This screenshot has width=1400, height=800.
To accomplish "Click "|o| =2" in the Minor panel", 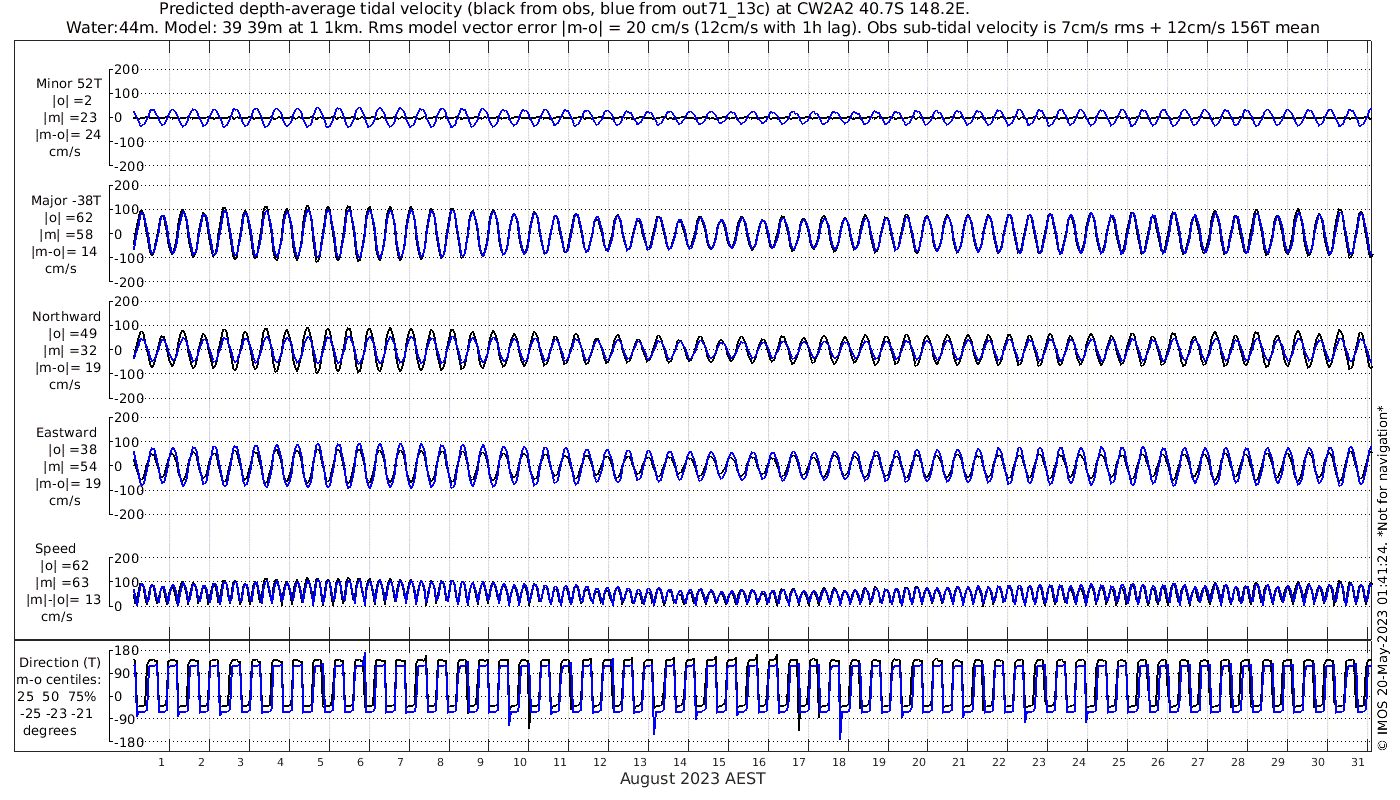I will pyautogui.click(x=72, y=101).
